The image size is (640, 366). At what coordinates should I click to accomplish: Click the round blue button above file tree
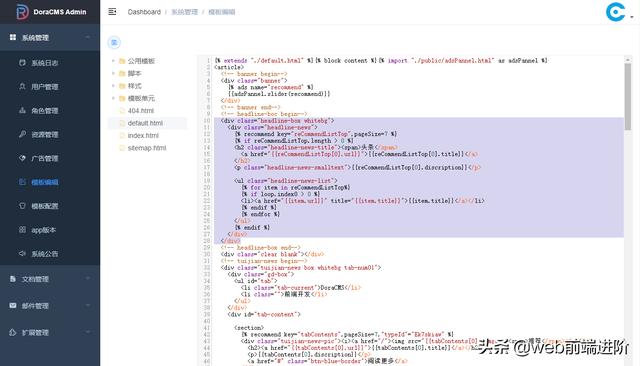click(114, 42)
